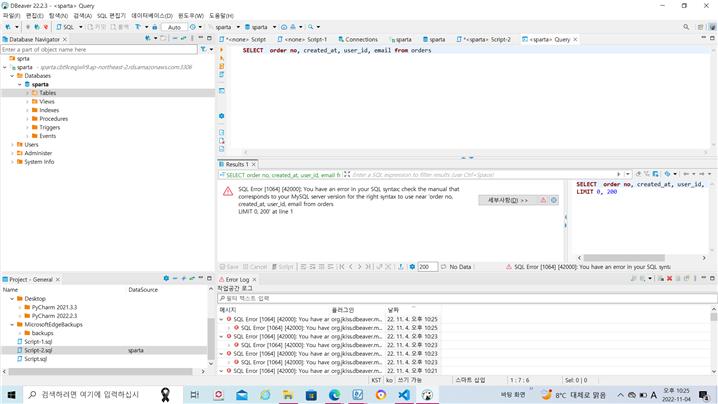Expand the PyCharm 2021.3.3 folder
Screen dimensions: 718x404
[x=20, y=307]
